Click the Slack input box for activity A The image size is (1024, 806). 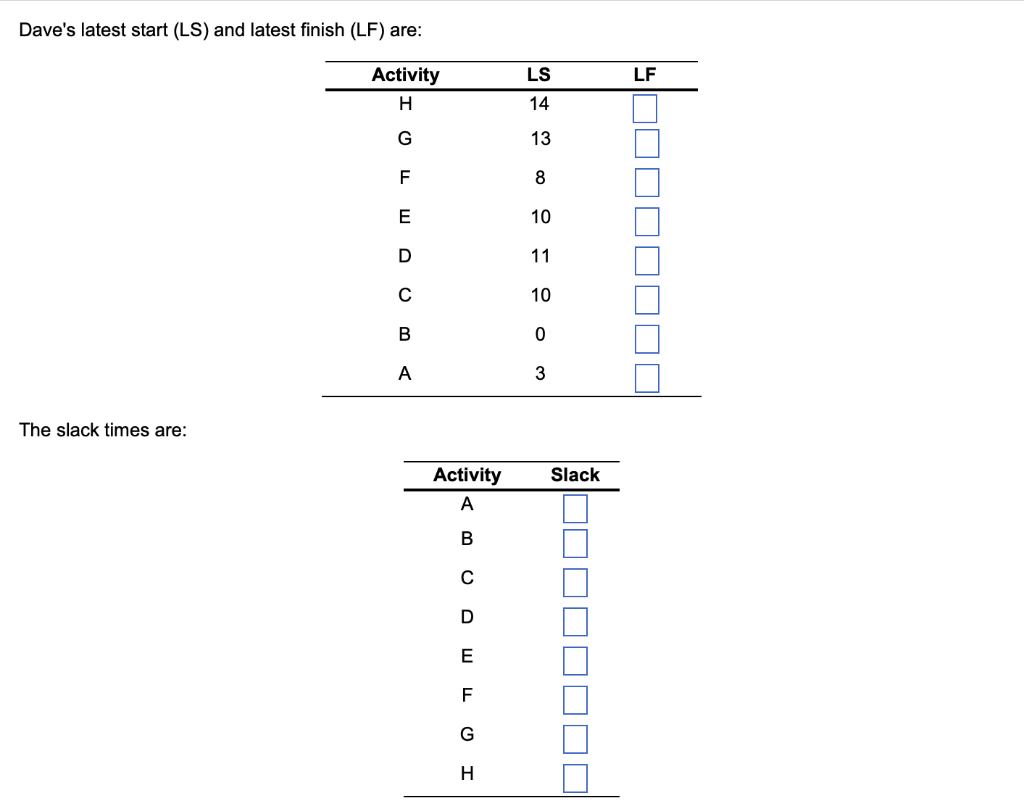[x=575, y=508]
